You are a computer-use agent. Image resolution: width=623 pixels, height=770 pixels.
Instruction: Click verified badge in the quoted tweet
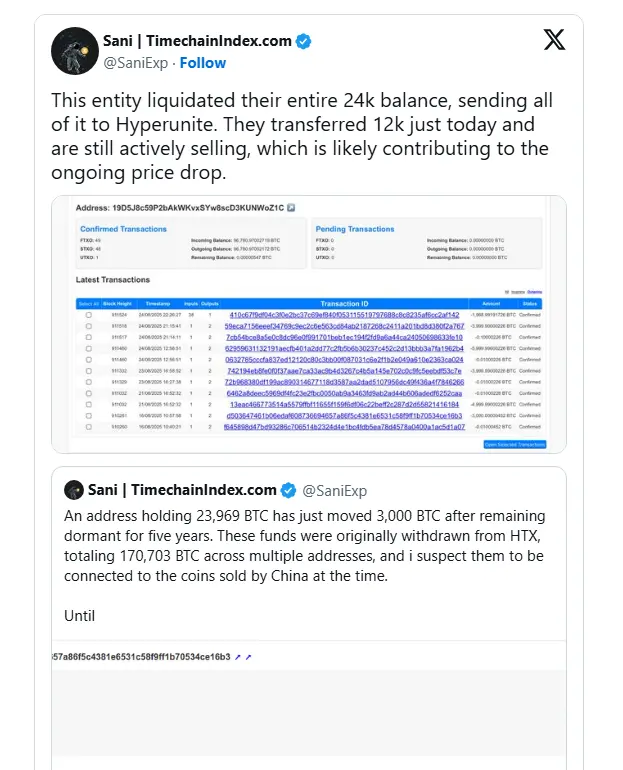click(289, 490)
